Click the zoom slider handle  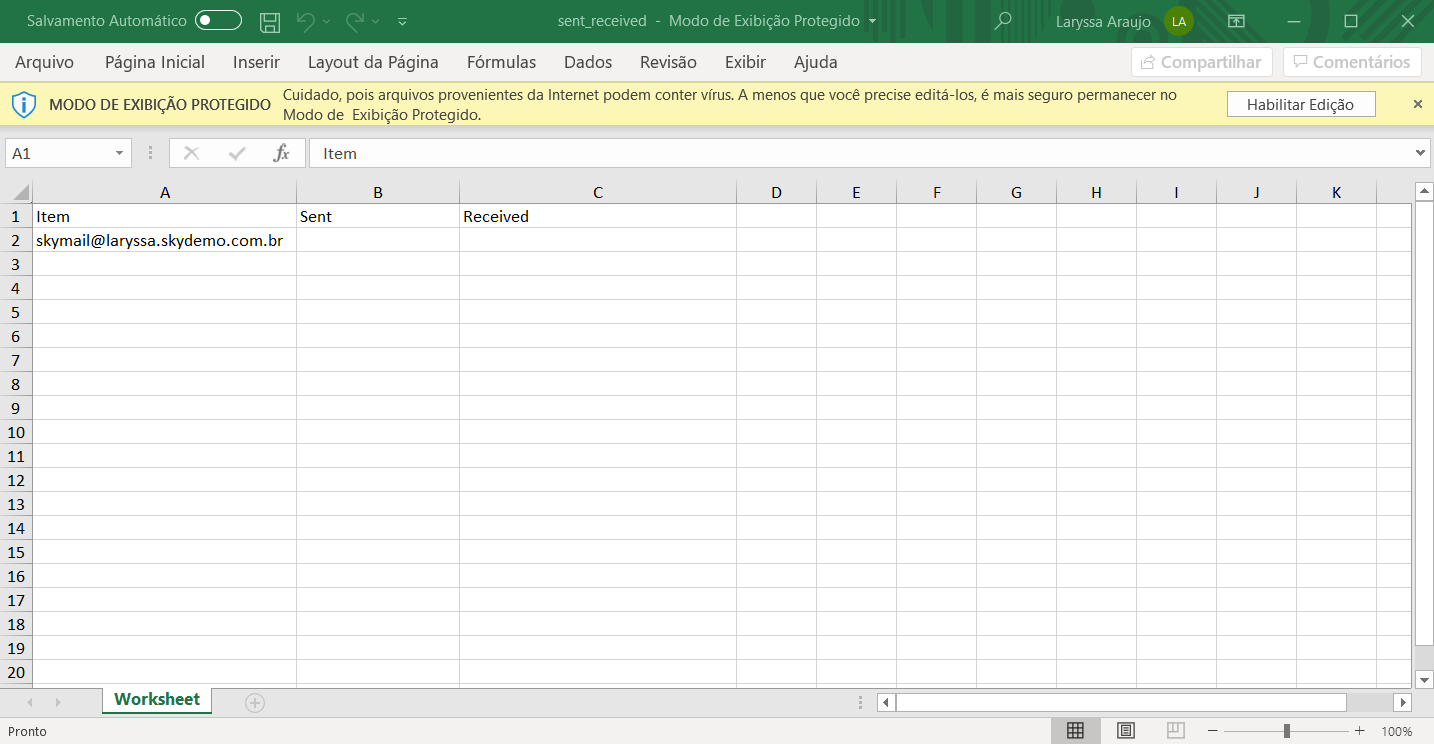(1286, 731)
